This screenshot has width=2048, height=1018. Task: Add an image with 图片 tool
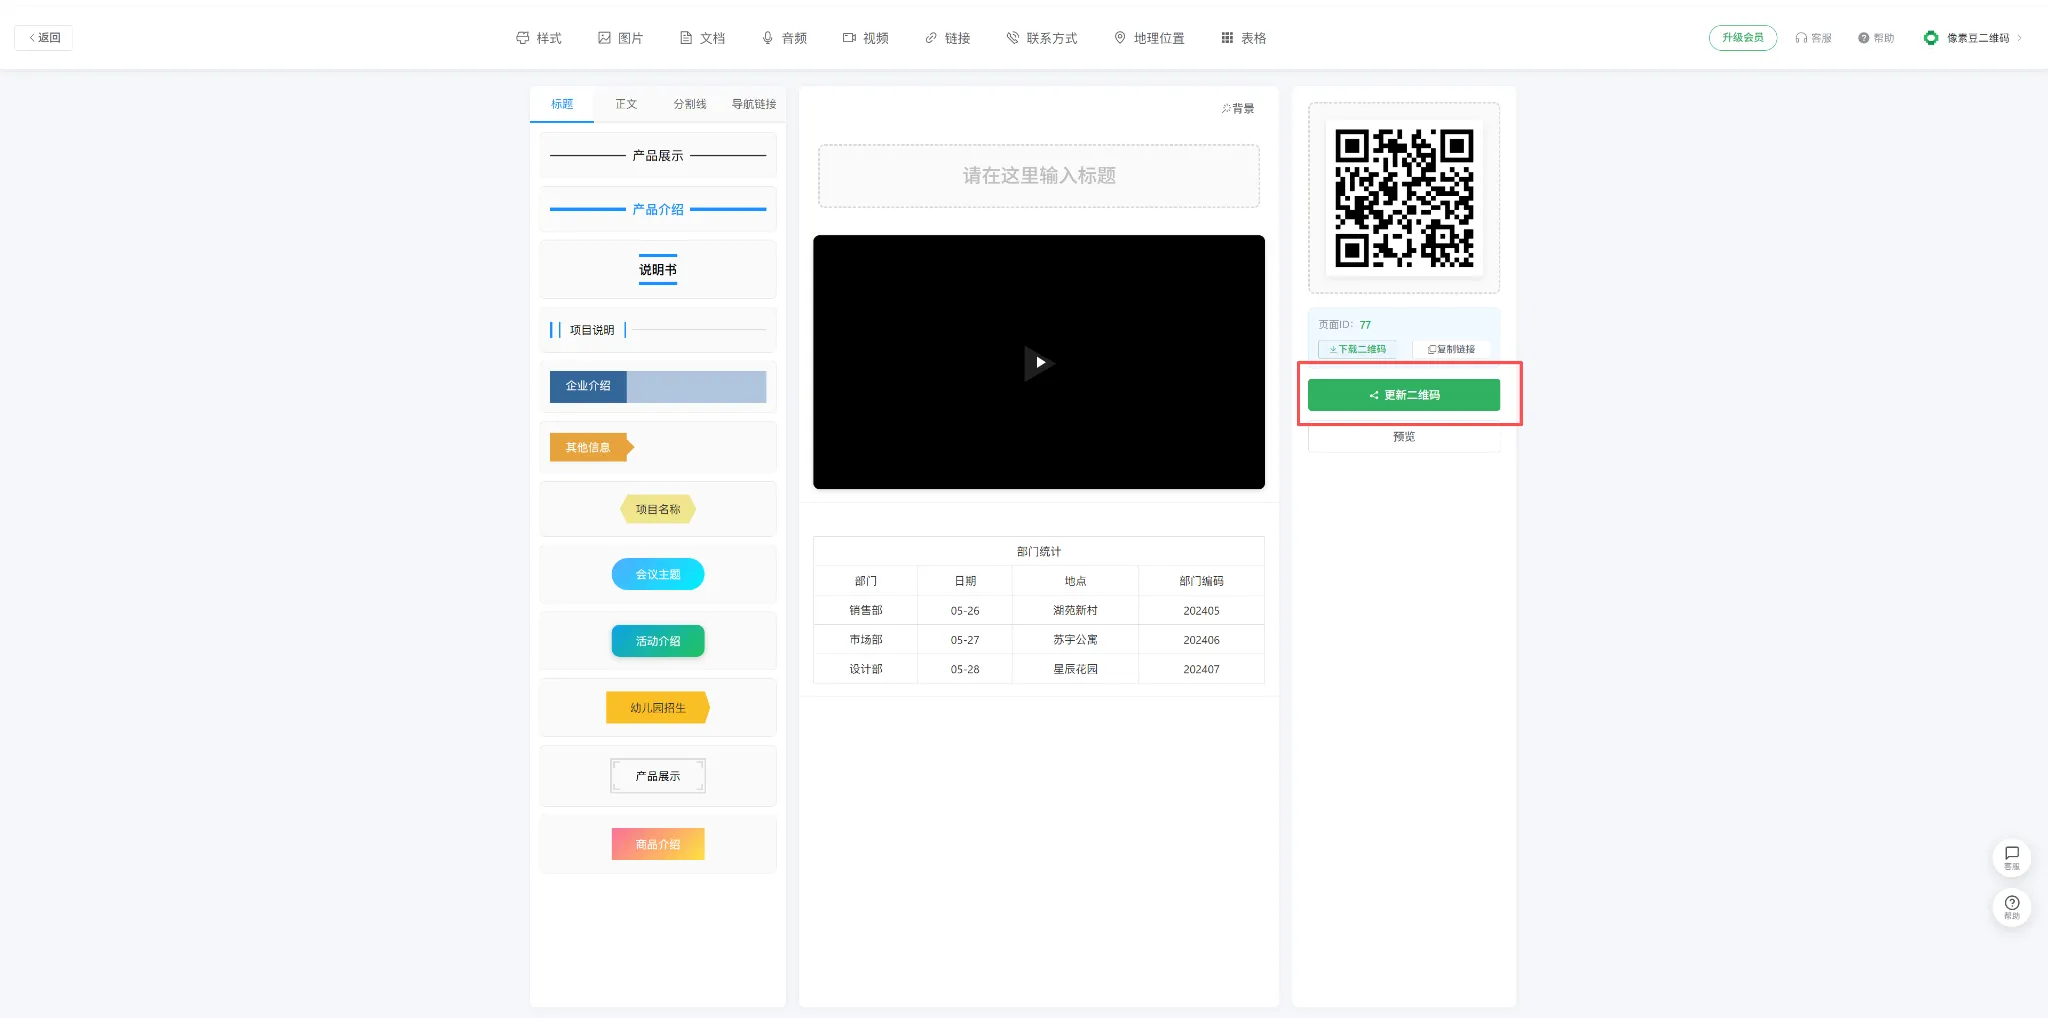(x=621, y=38)
